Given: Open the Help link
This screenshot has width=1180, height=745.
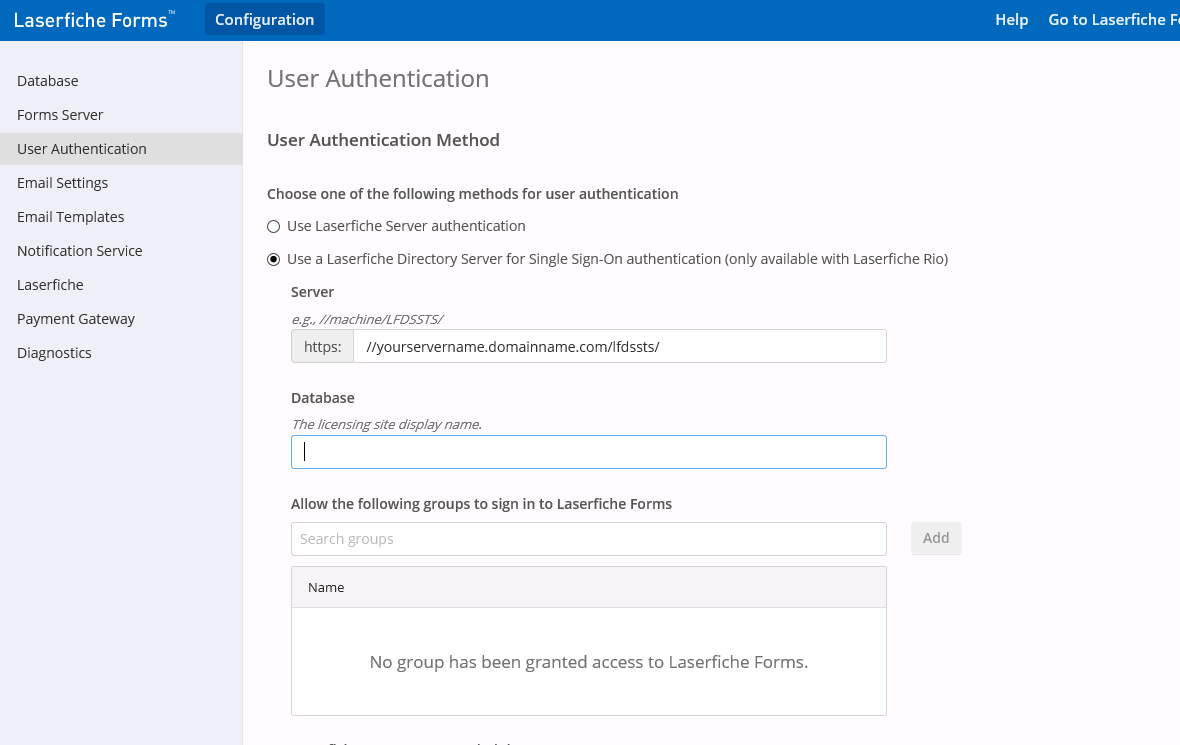Looking at the screenshot, I should pyautogui.click(x=1011, y=20).
